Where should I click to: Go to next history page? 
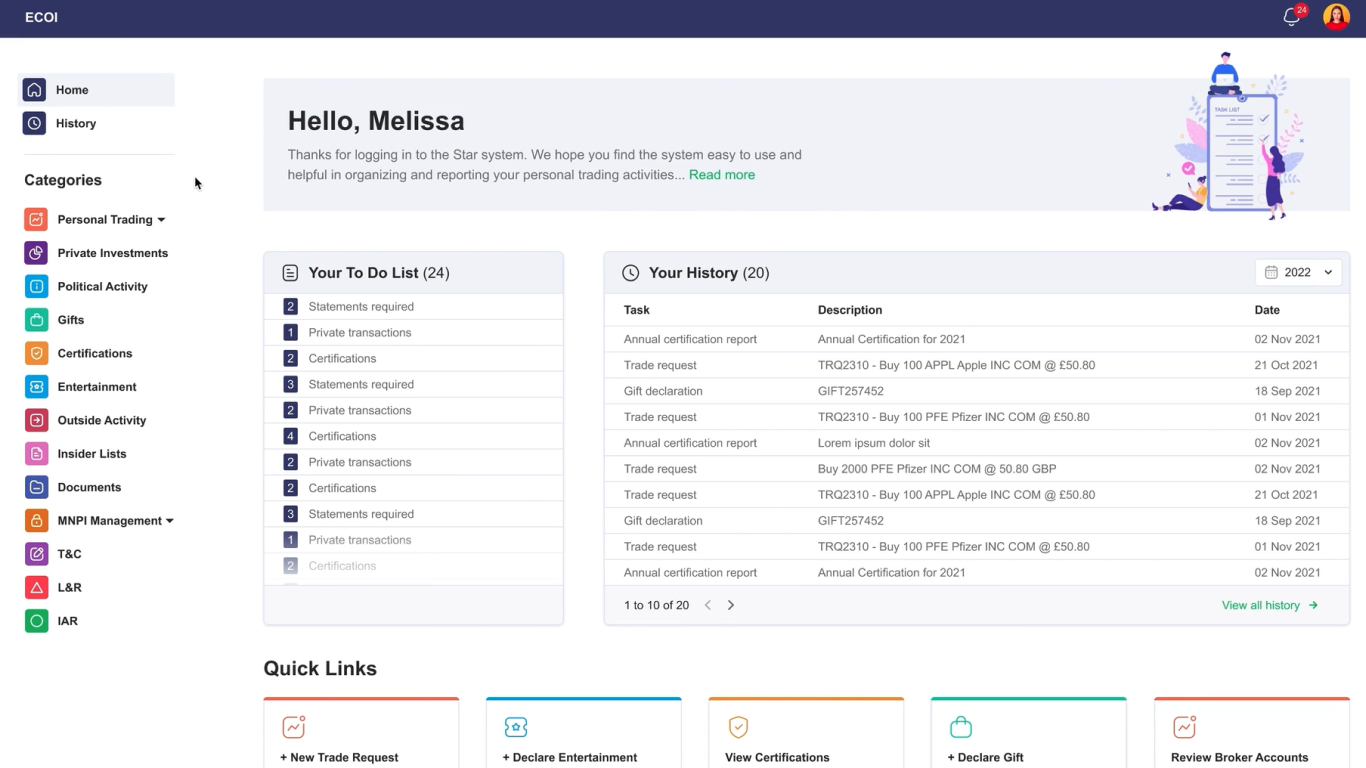tap(731, 605)
